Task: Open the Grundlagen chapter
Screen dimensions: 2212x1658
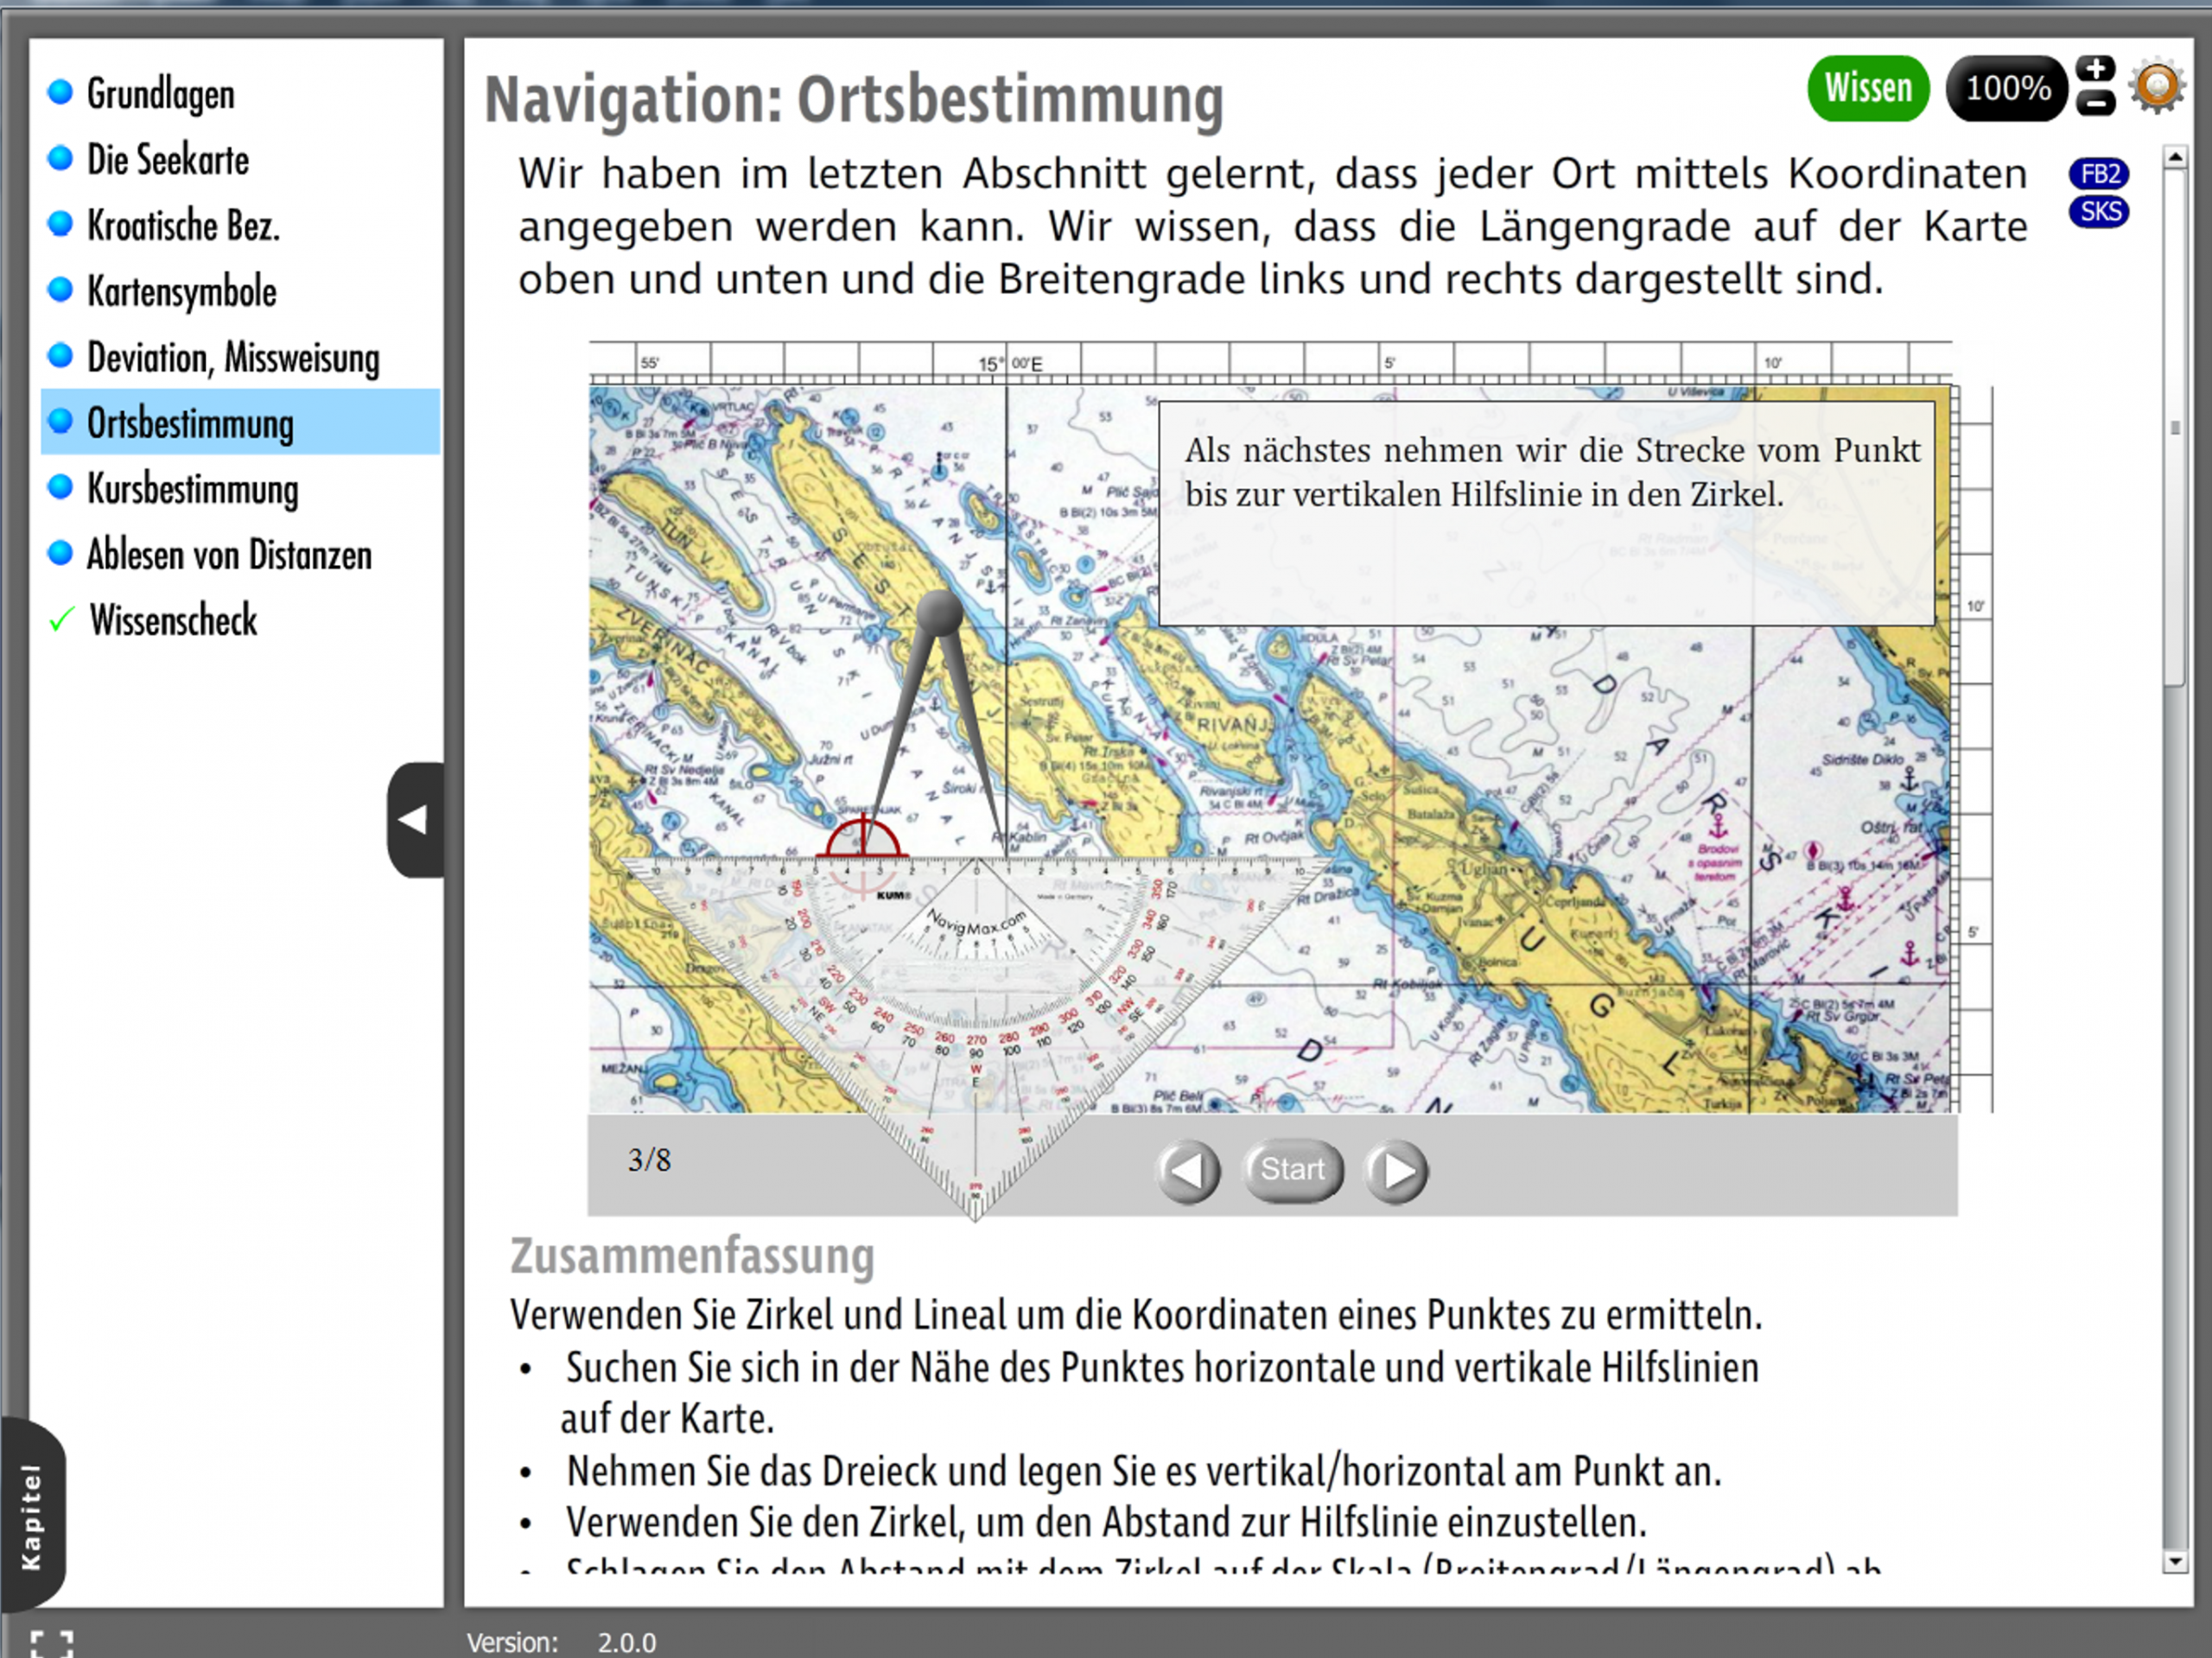Action: coord(160,94)
